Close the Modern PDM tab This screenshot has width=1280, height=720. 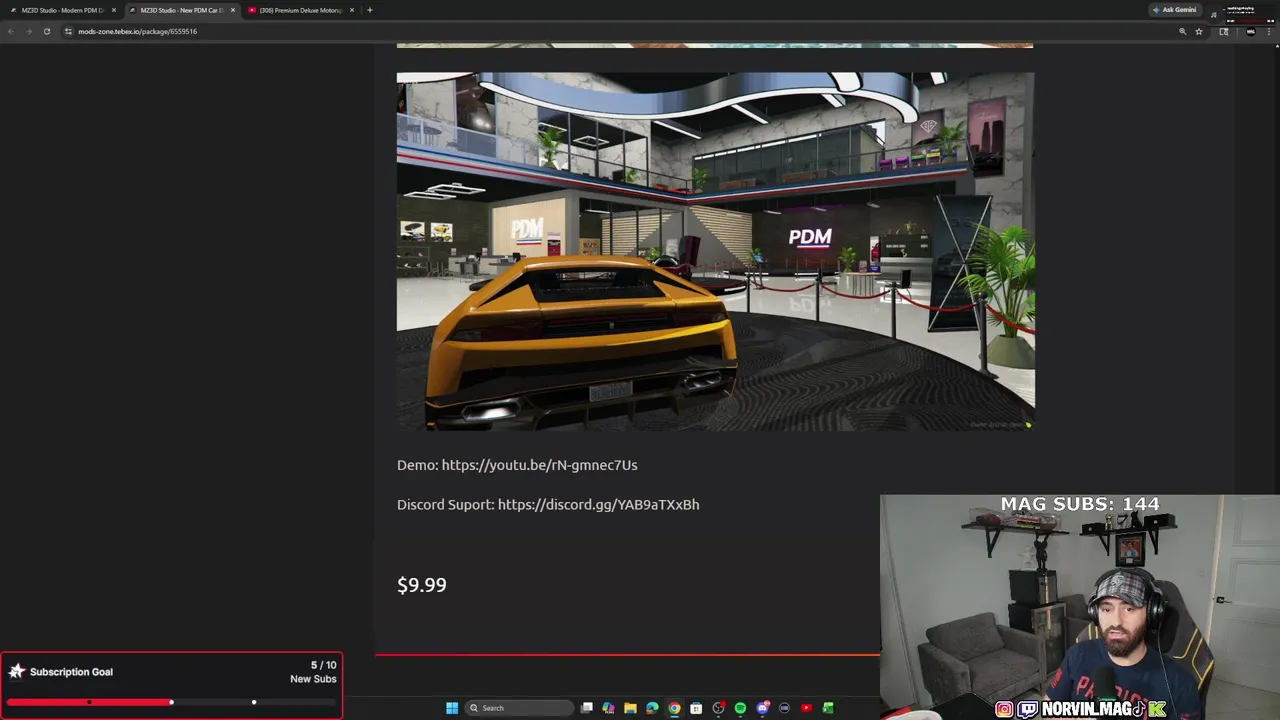coord(114,10)
